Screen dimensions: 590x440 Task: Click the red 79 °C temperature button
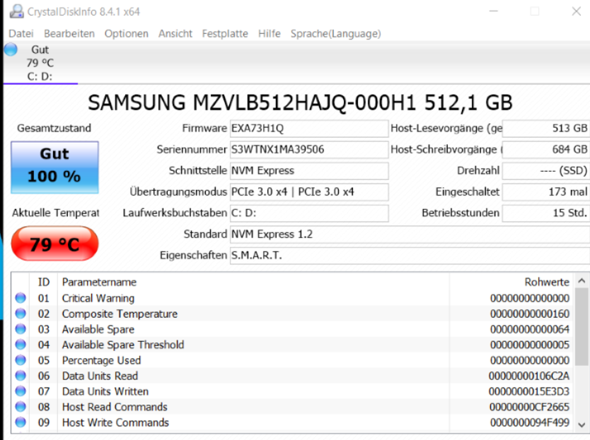coord(55,244)
